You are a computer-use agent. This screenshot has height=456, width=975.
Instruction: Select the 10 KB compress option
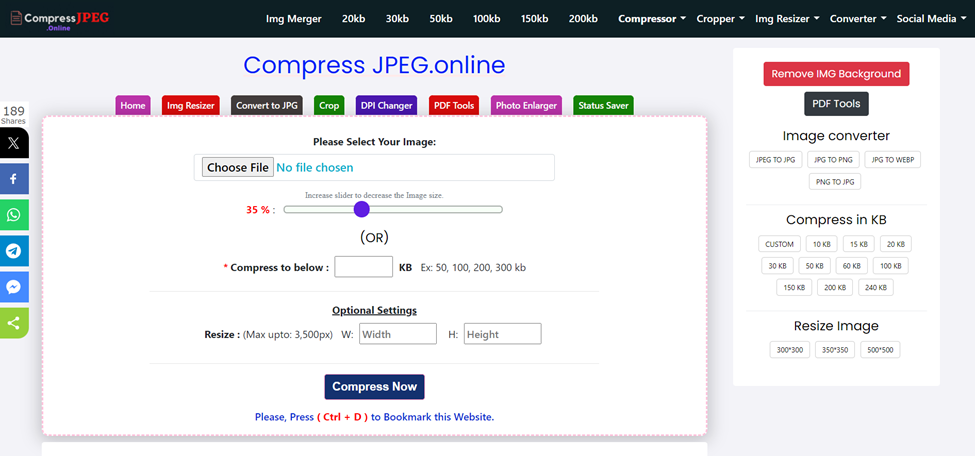[822, 244]
